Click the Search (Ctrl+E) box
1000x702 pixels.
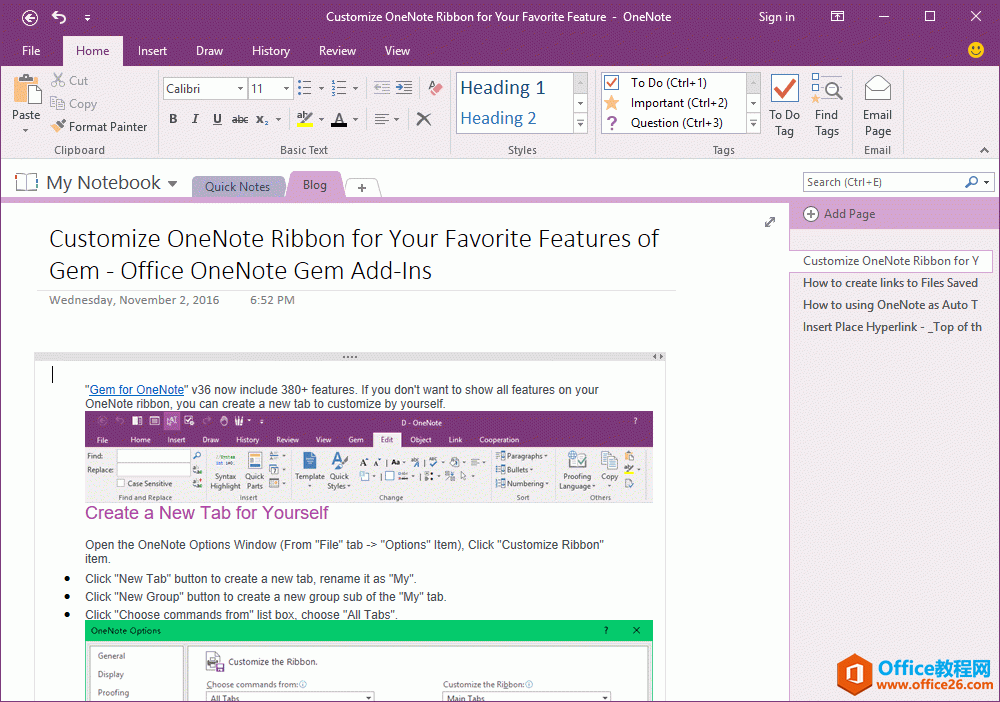click(883, 182)
